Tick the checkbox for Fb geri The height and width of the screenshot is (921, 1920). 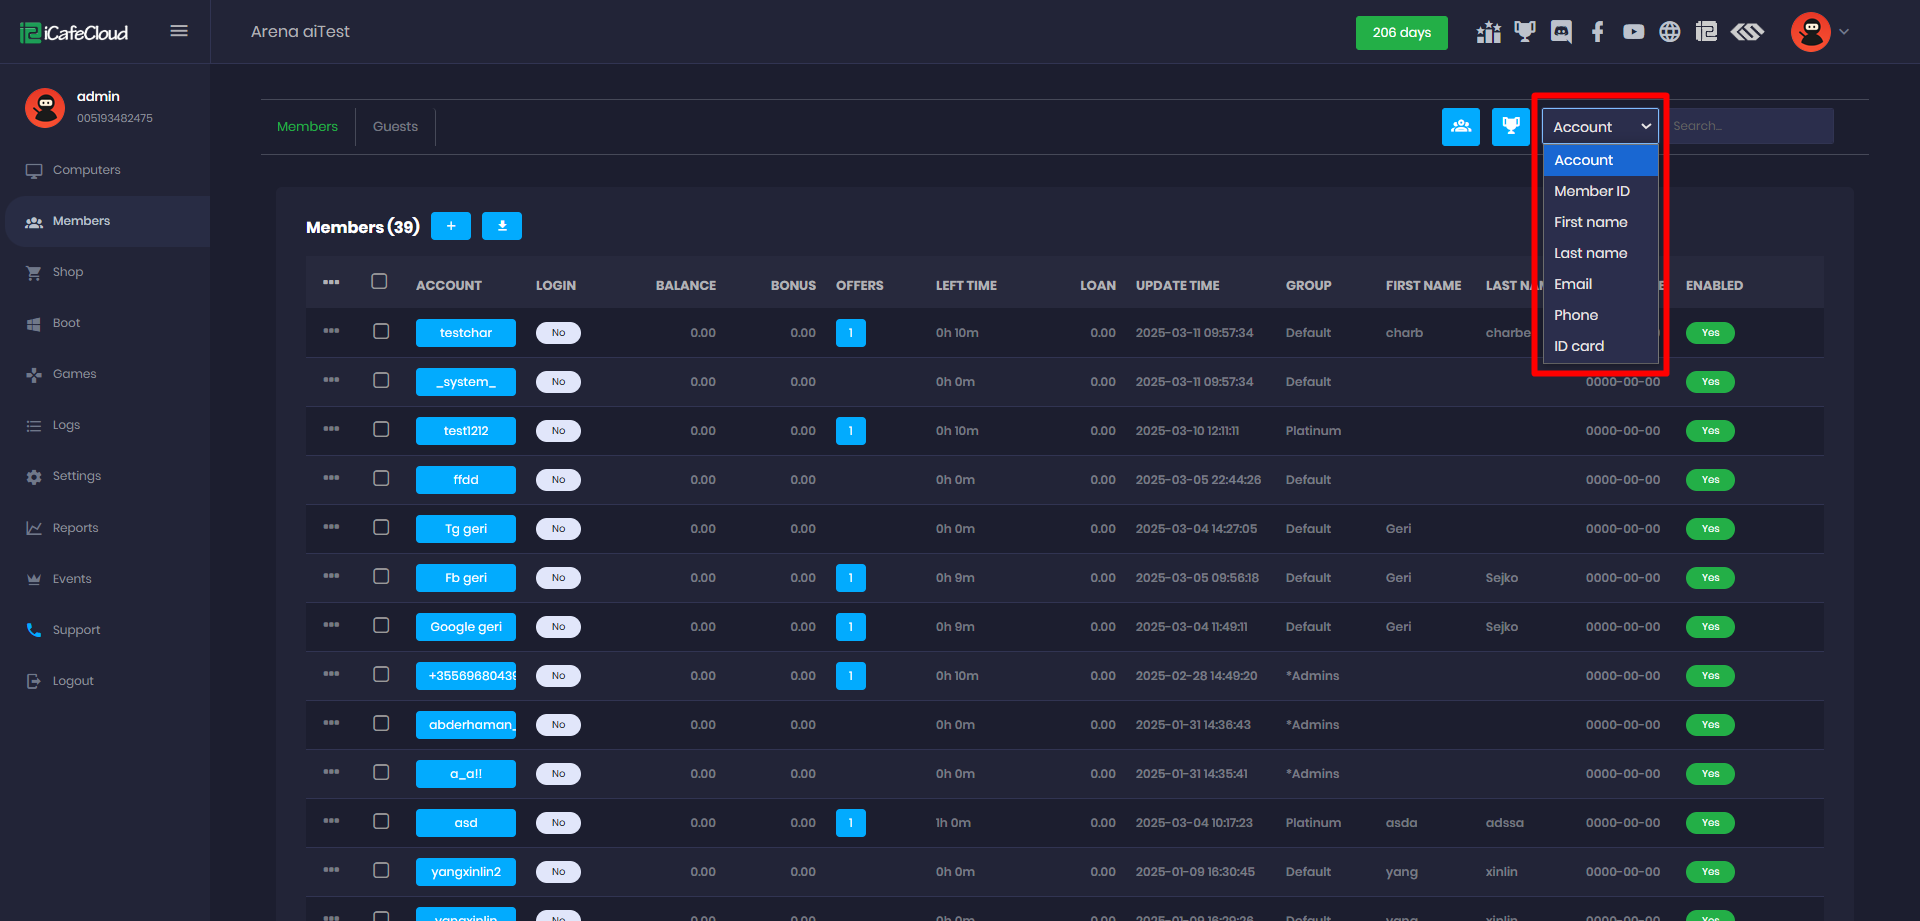[x=381, y=576]
